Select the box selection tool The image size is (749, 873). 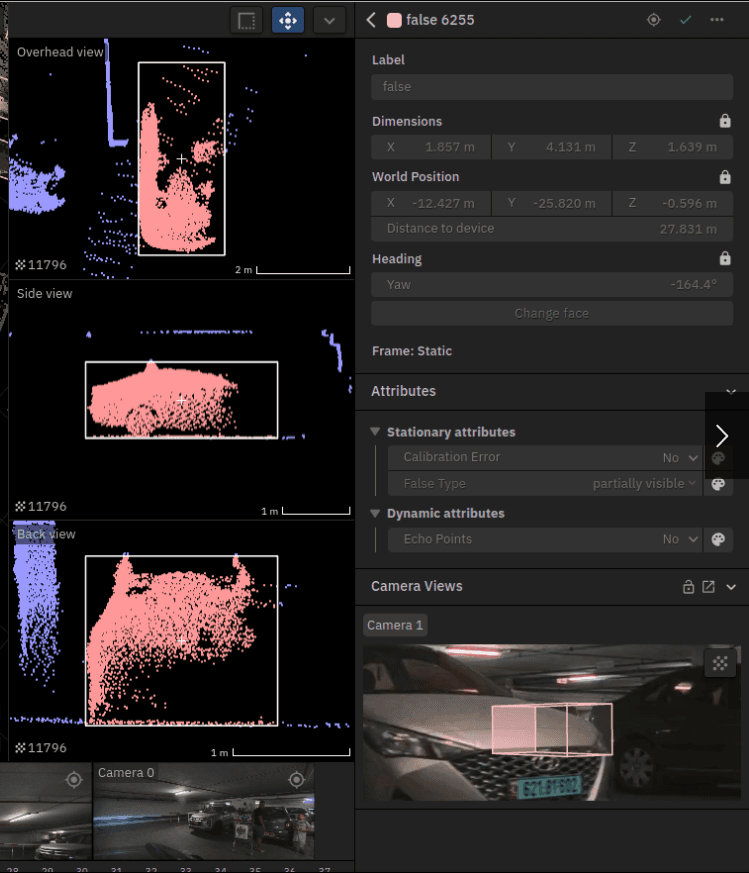[x=246, y=21]
